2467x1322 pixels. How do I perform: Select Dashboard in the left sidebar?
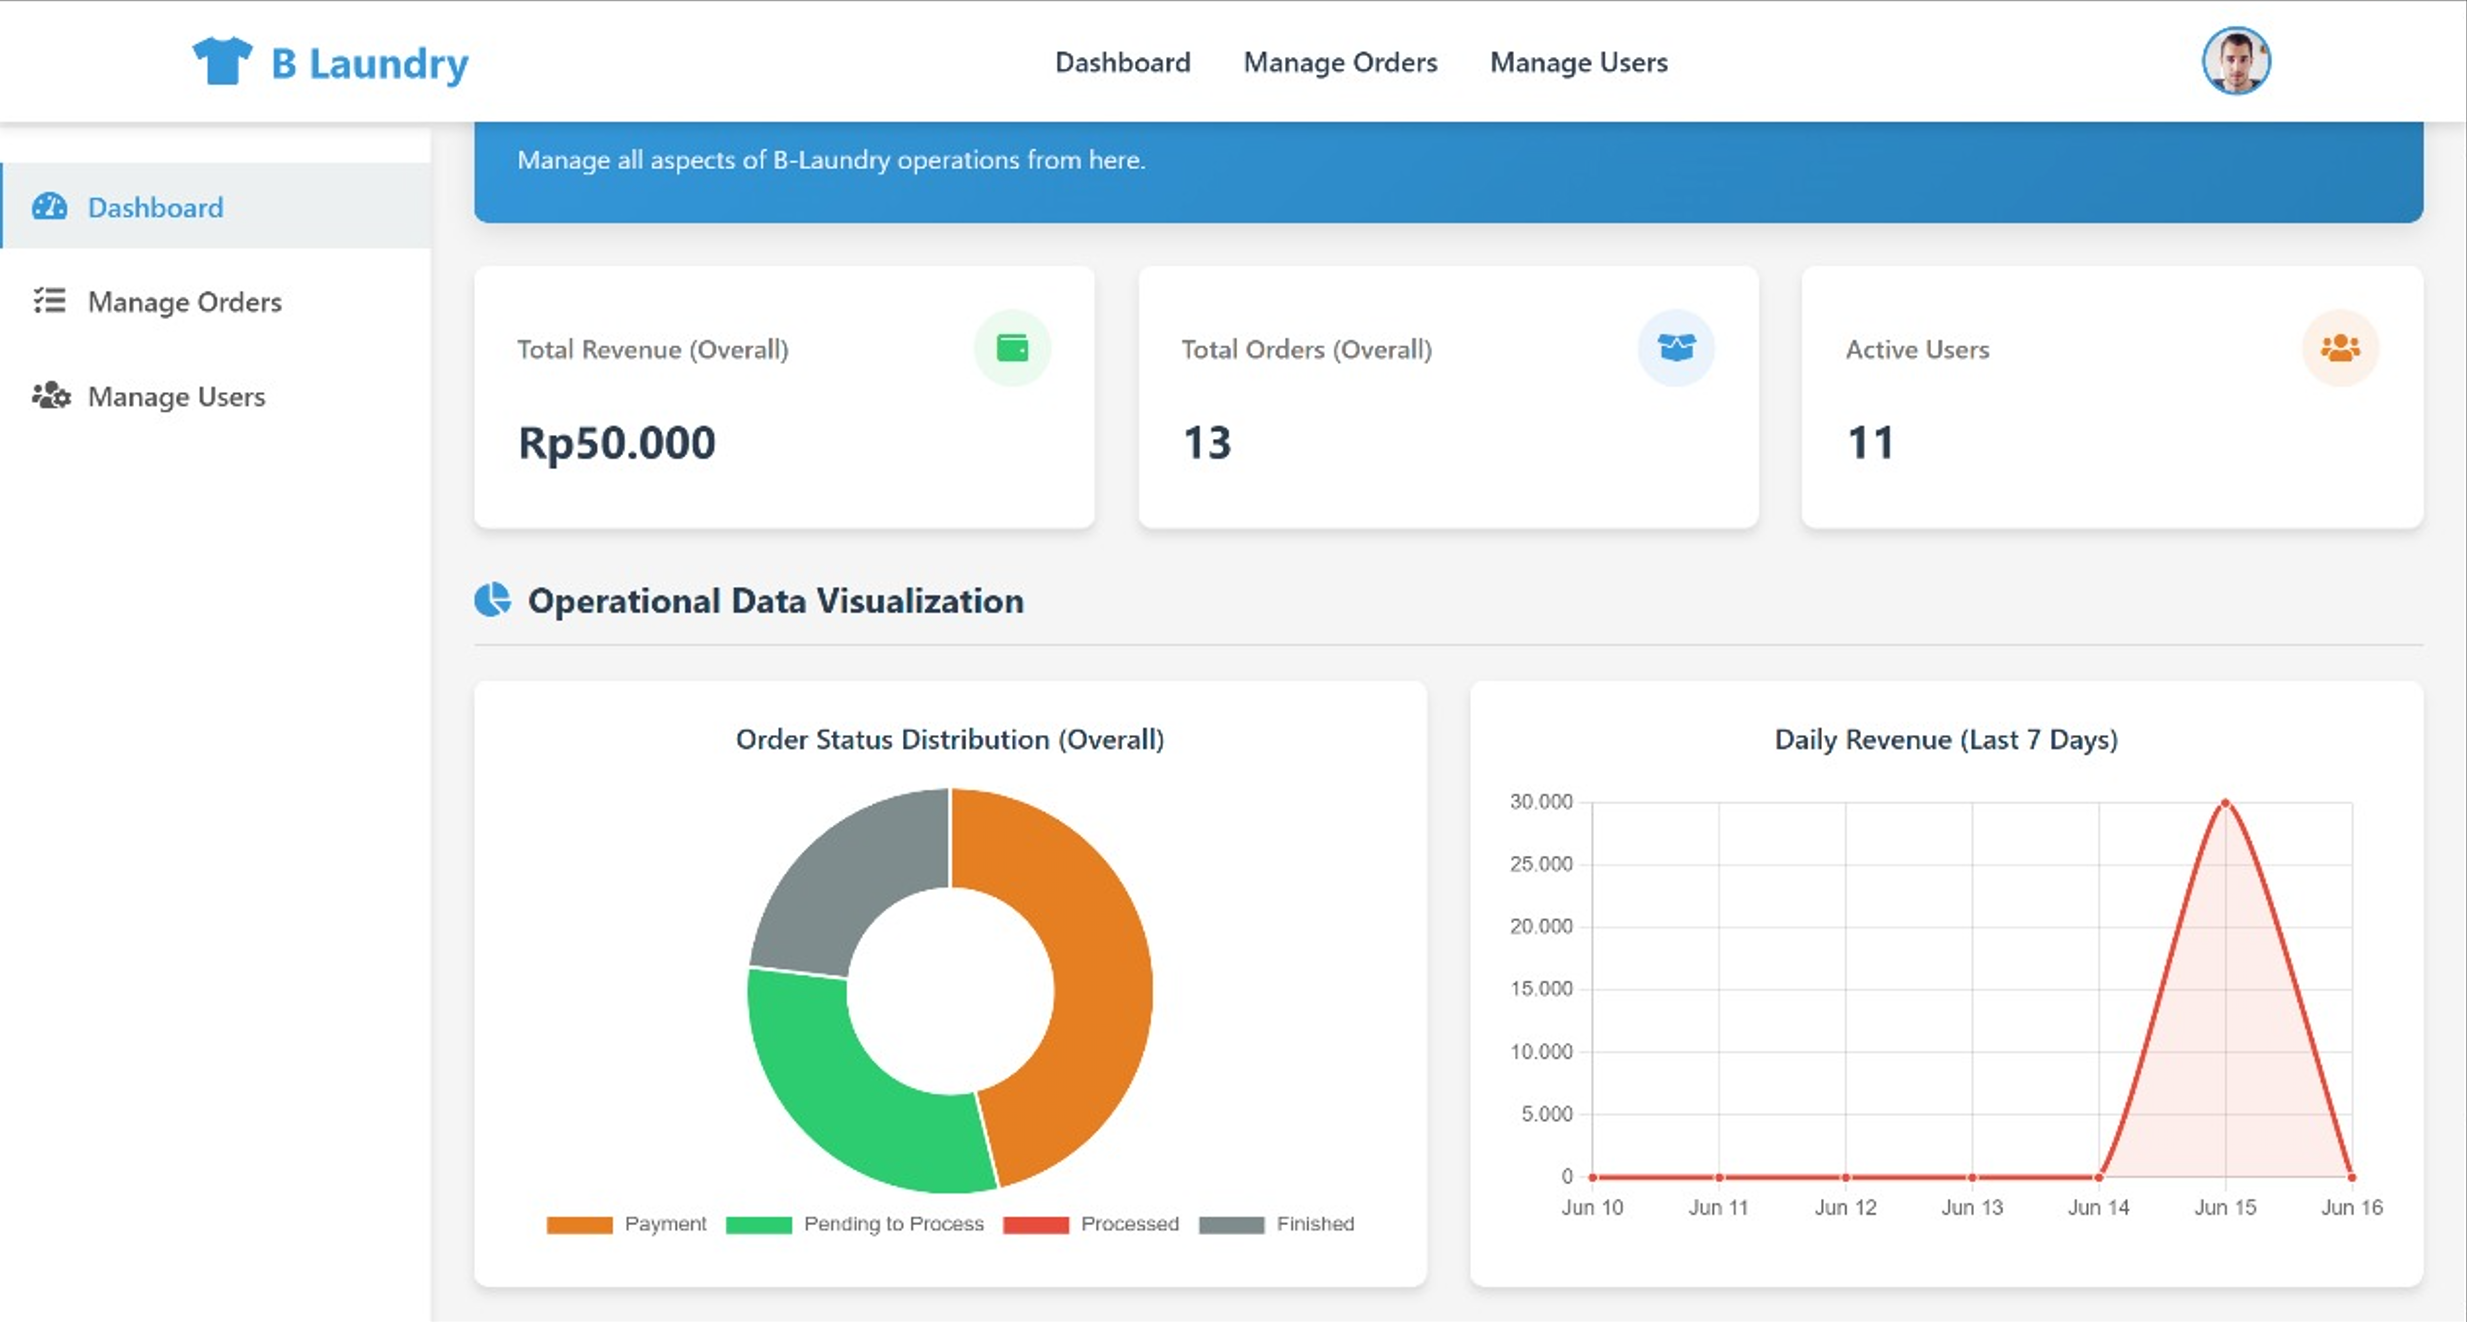pyautogui.click(x=155, y=207)
